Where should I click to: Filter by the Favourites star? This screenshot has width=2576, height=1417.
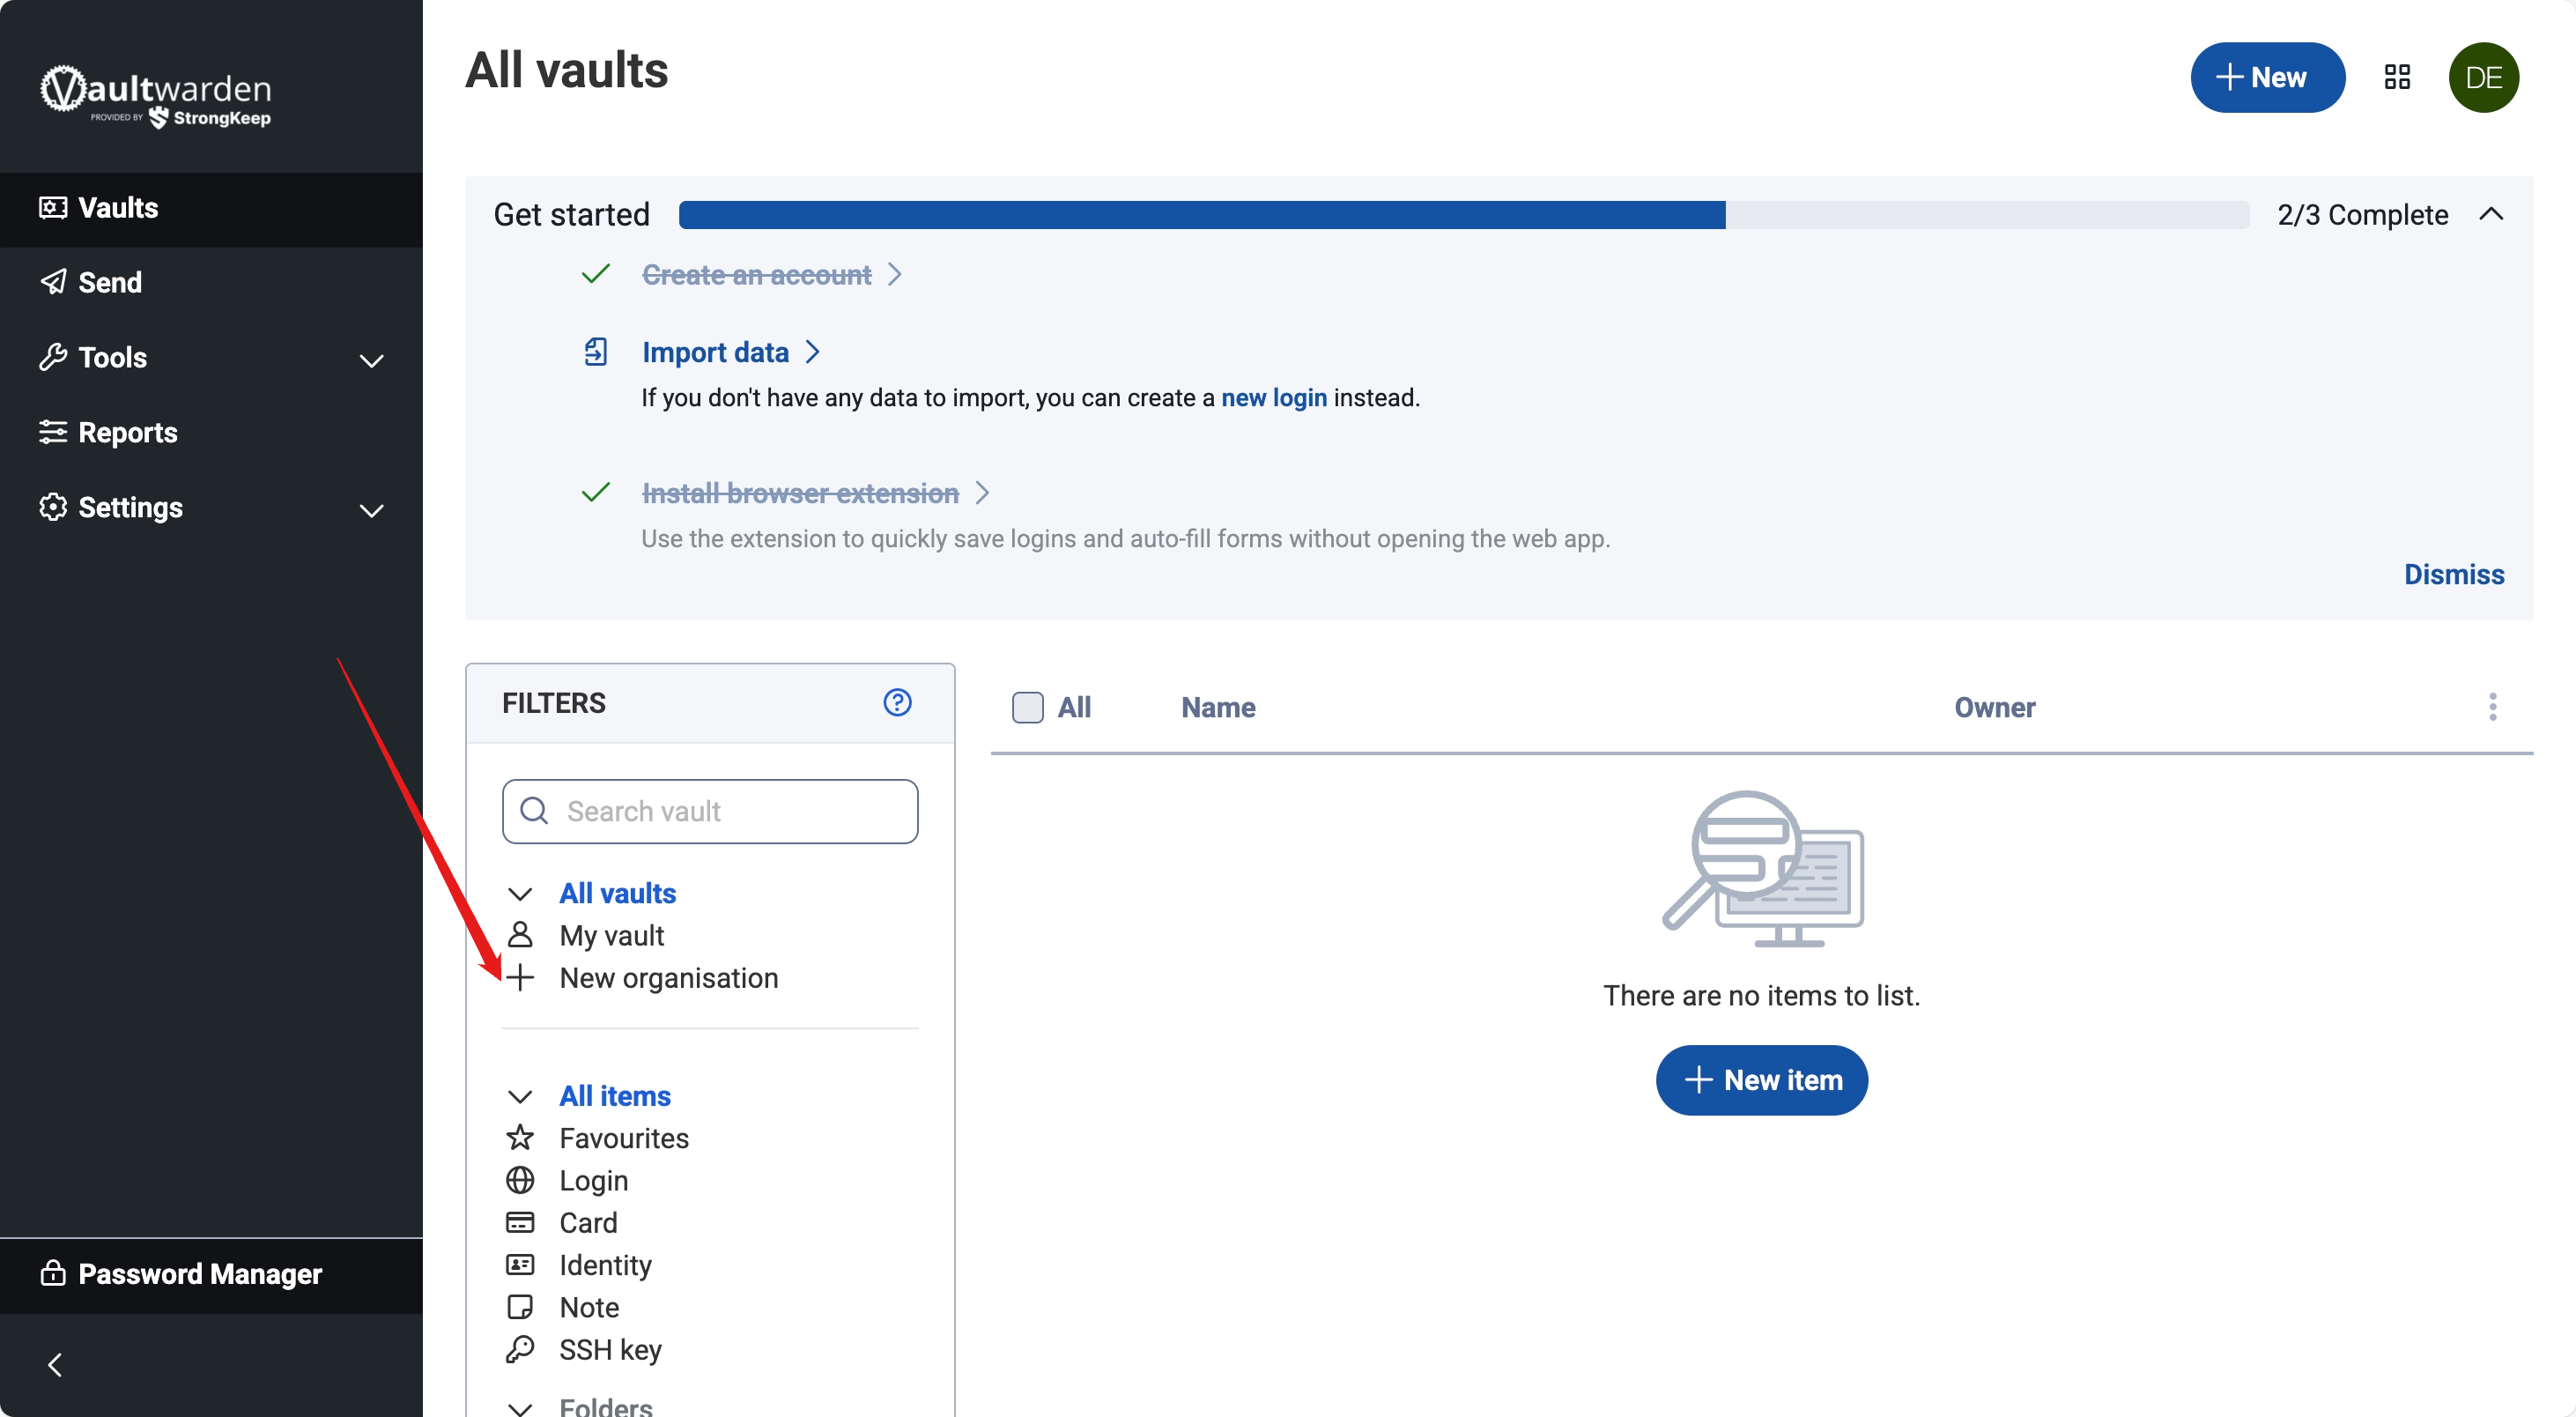520,1138
